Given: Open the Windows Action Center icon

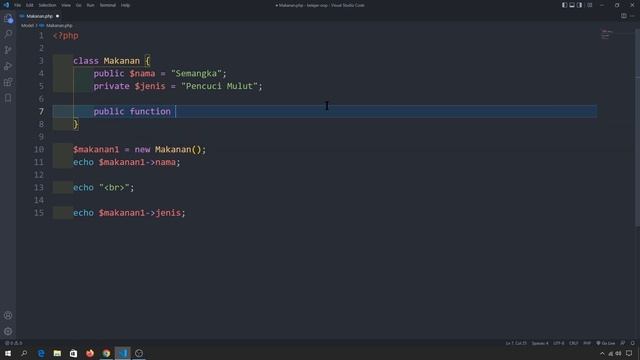Looking at the screenshot, I should (629, 353).
